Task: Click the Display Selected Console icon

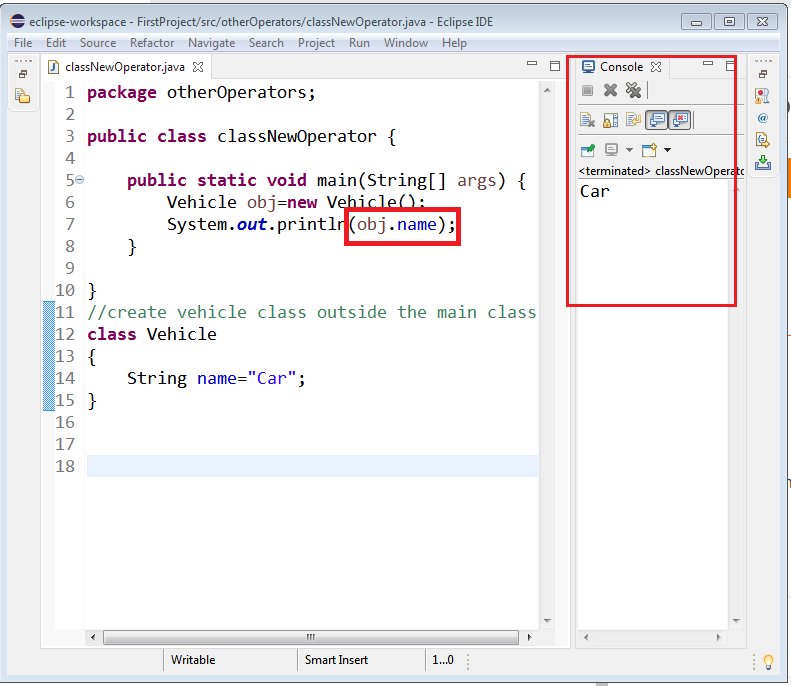Action: click(611, 150)
